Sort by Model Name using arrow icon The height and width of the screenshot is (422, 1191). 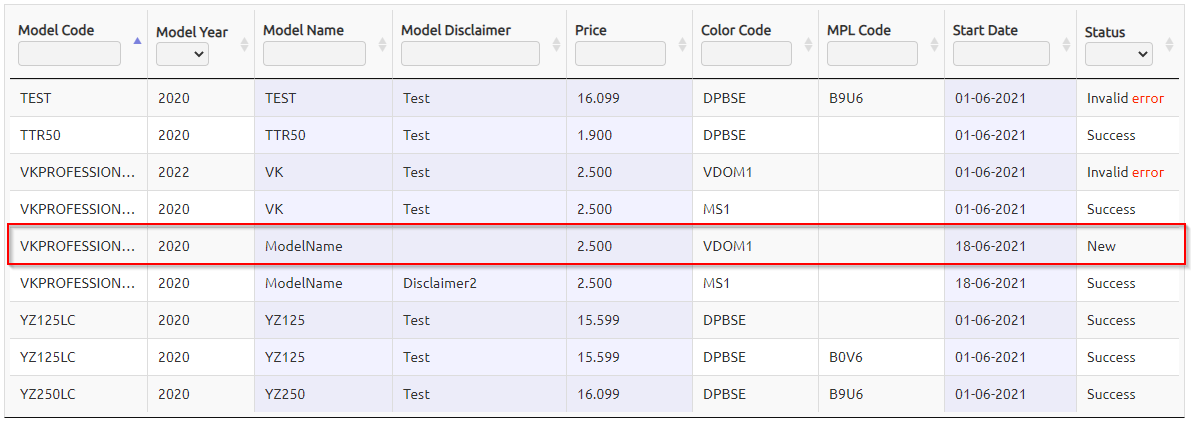382,45
